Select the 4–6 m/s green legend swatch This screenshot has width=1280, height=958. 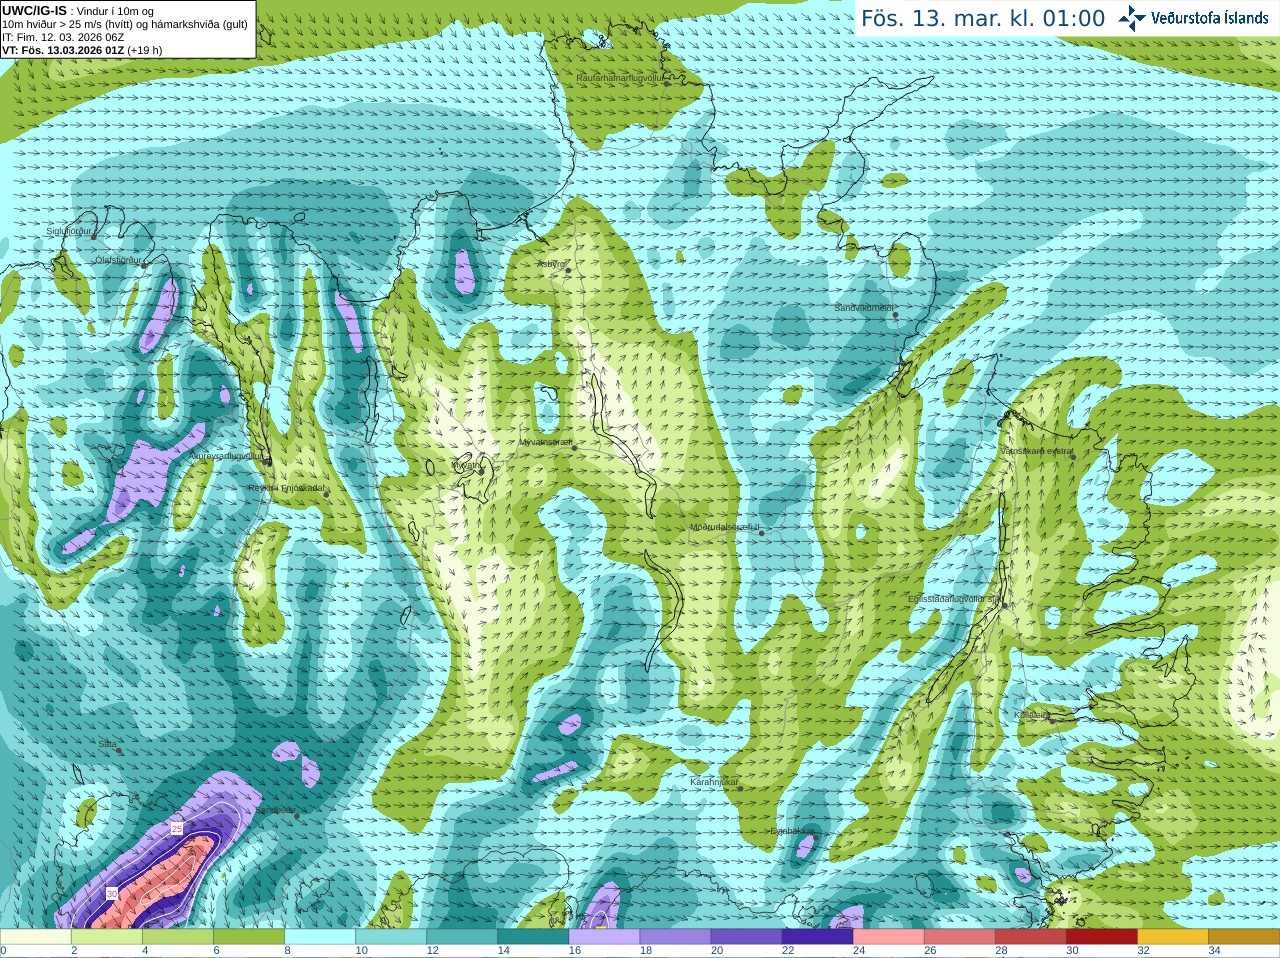point(178,937)
